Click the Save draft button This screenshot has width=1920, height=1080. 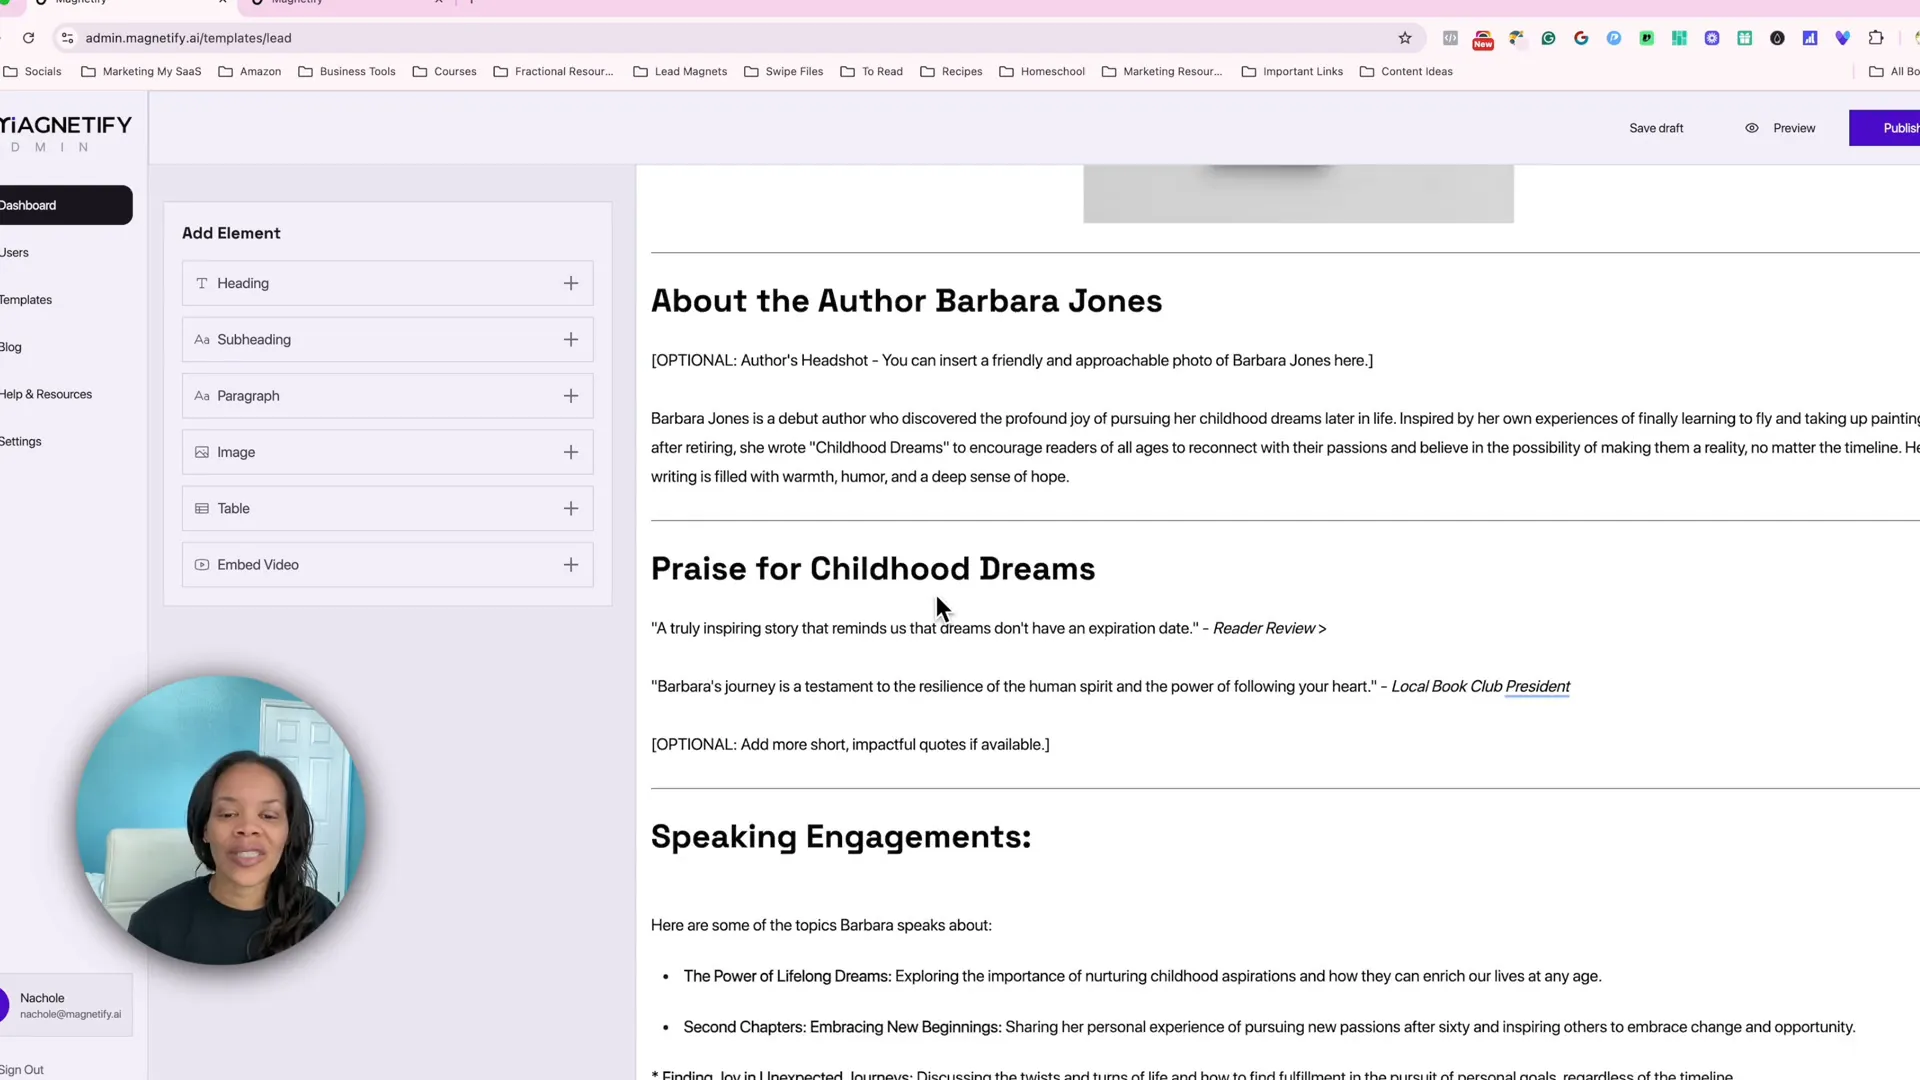tap(1656, 128)
